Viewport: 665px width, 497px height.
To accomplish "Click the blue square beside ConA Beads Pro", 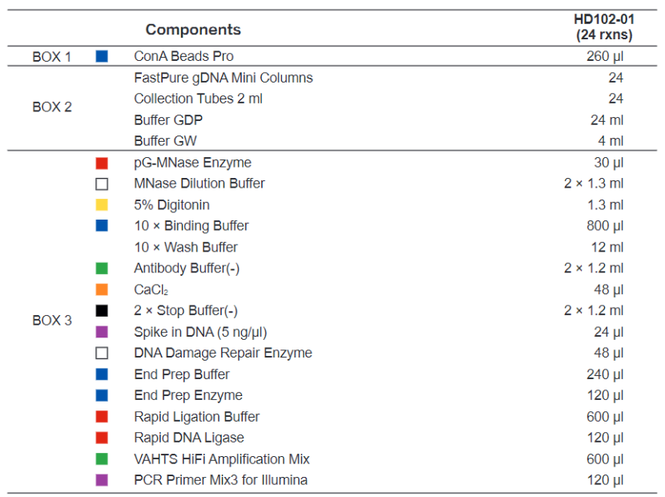I will [x=102, y=56].
